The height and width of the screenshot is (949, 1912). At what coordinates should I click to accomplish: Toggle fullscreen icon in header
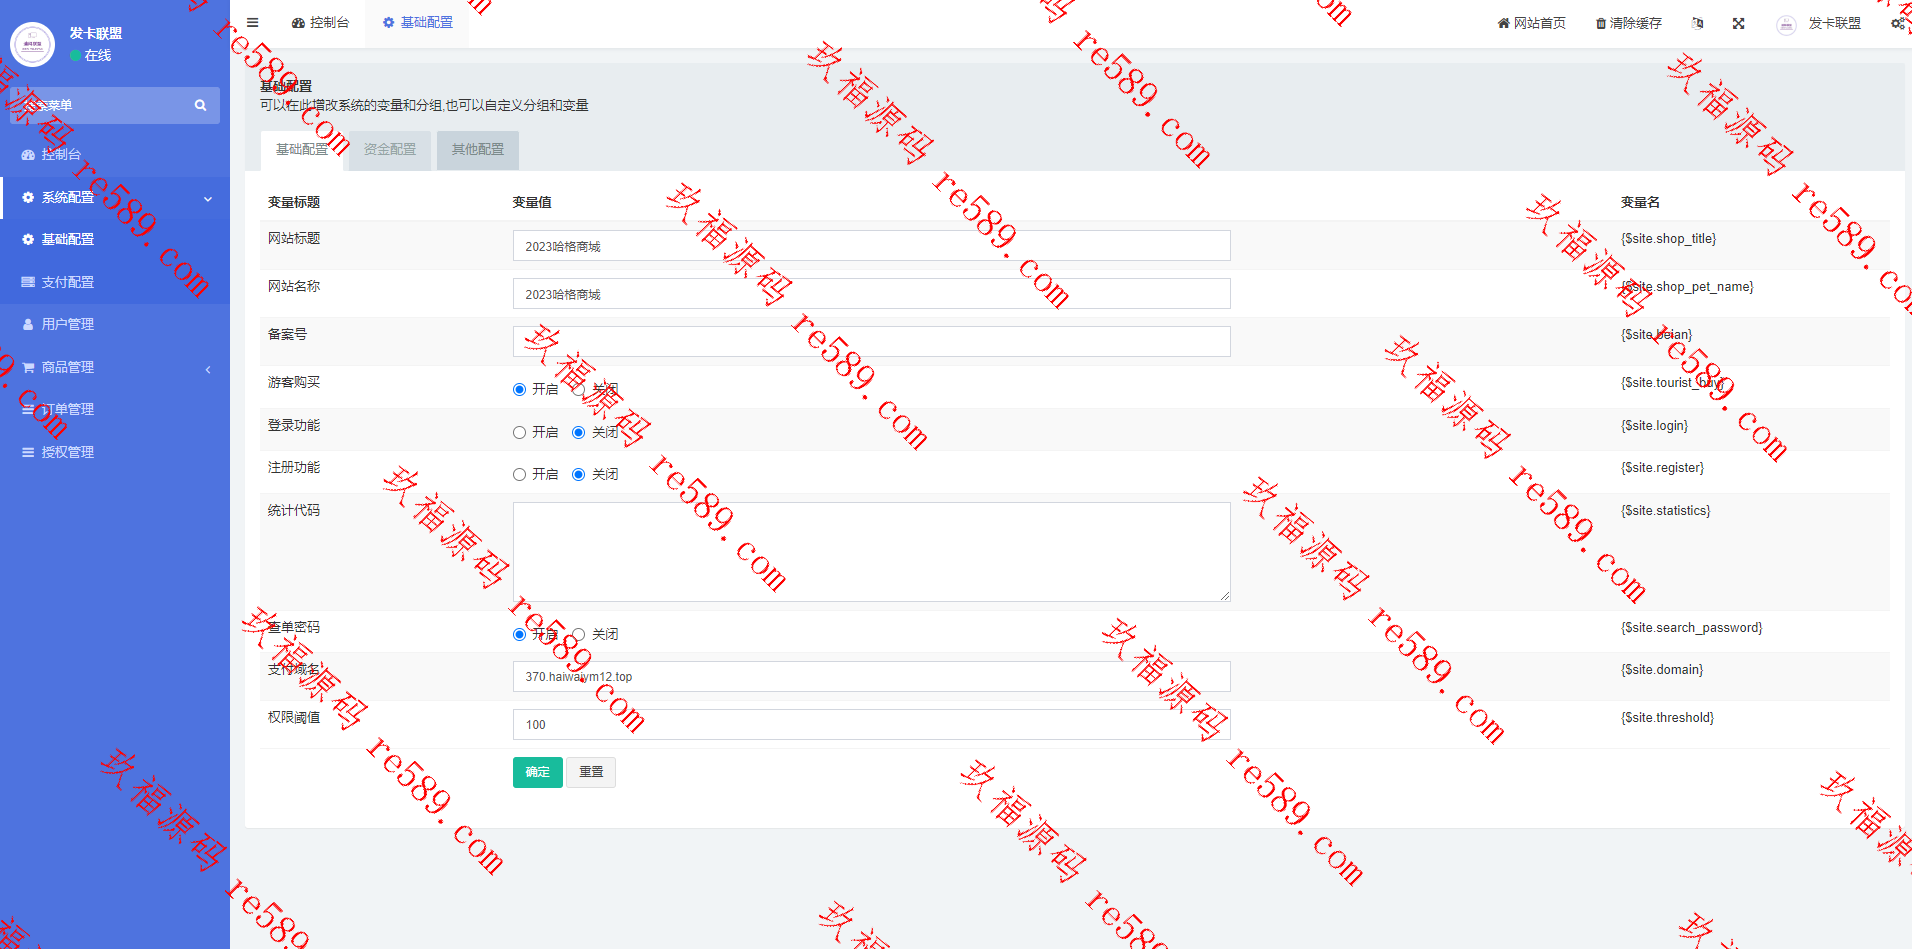point(1738,23)
